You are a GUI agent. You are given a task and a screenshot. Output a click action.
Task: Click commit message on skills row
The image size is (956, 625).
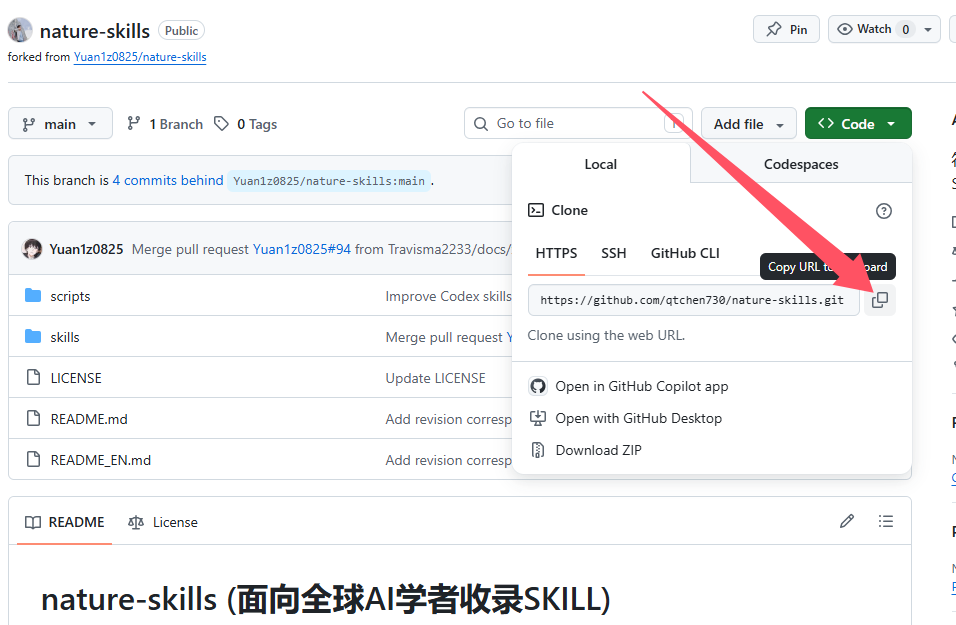pyautogui.click(x=449, y=337)
